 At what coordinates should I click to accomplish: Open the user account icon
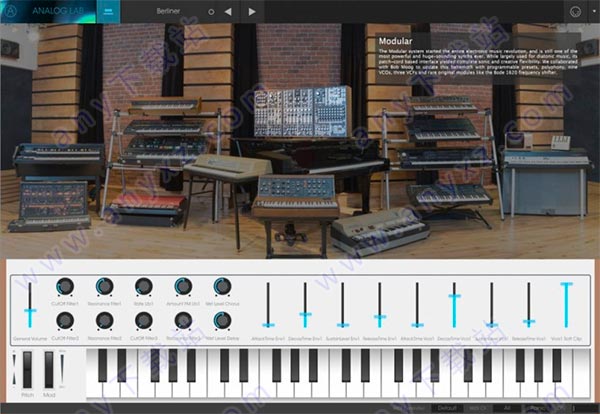click(x=575, y=12)
